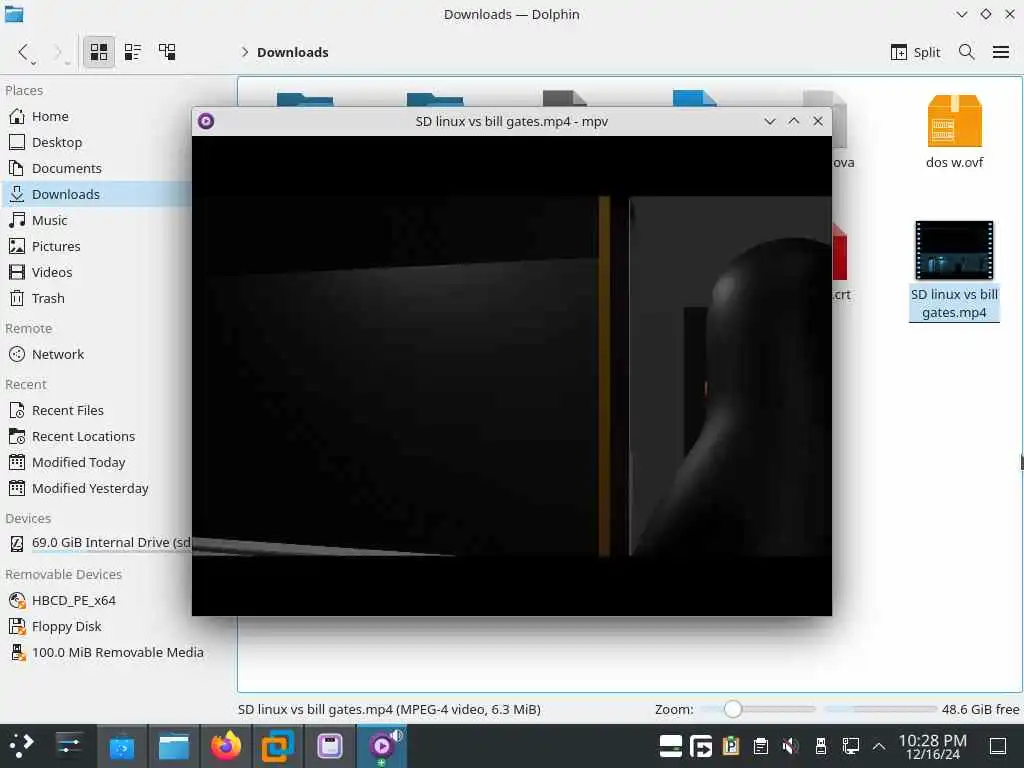Open the Dolphin file manager taskbar icon
This screenshot has width=1024, height=768.
174,746
